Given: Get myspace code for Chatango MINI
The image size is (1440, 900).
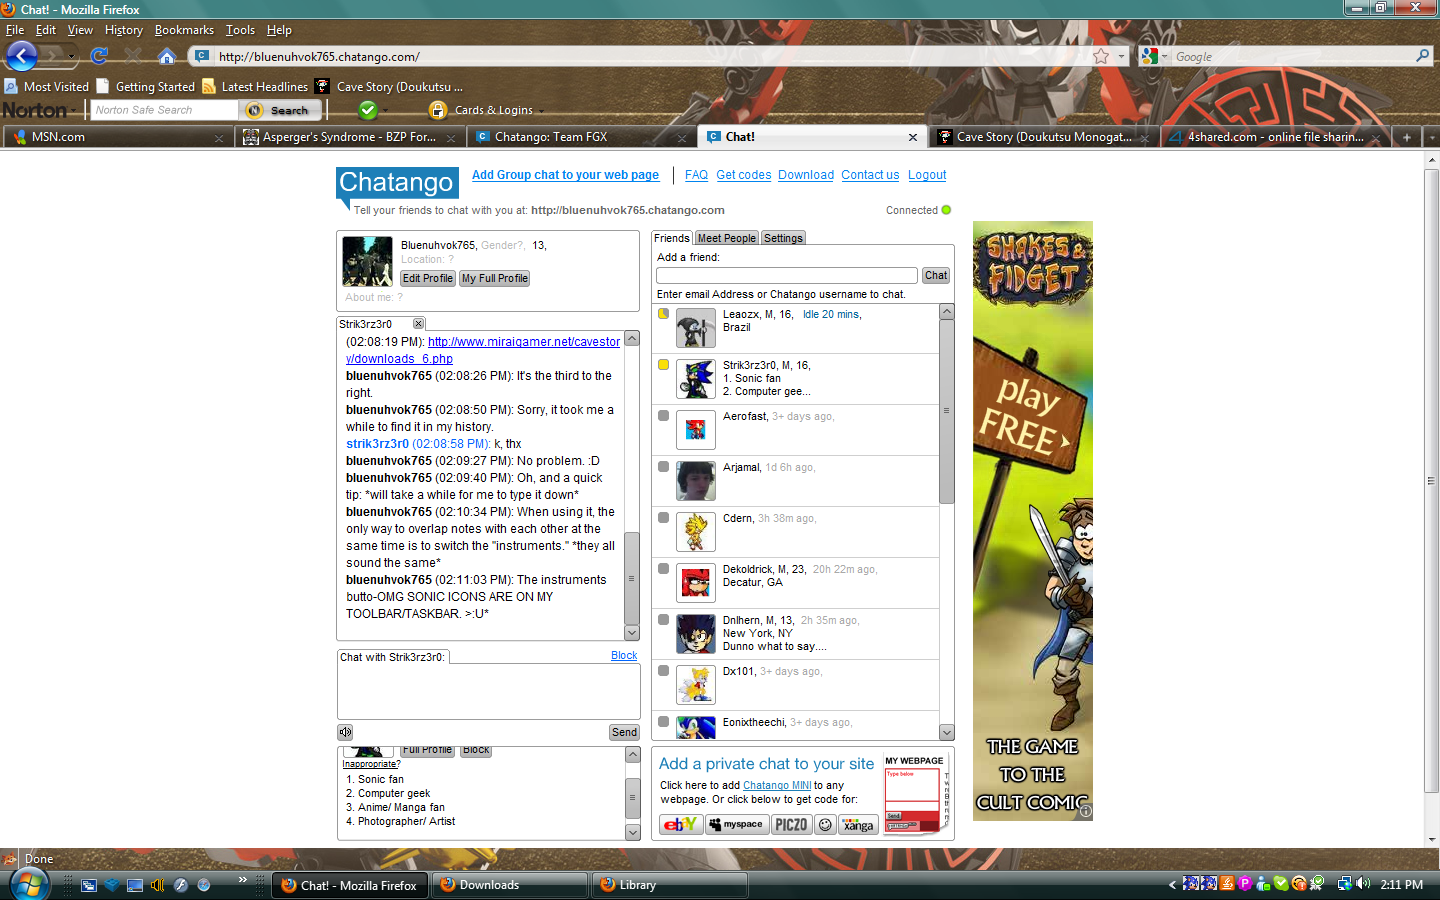Looking at the screenshot, I should coord(737,824).
